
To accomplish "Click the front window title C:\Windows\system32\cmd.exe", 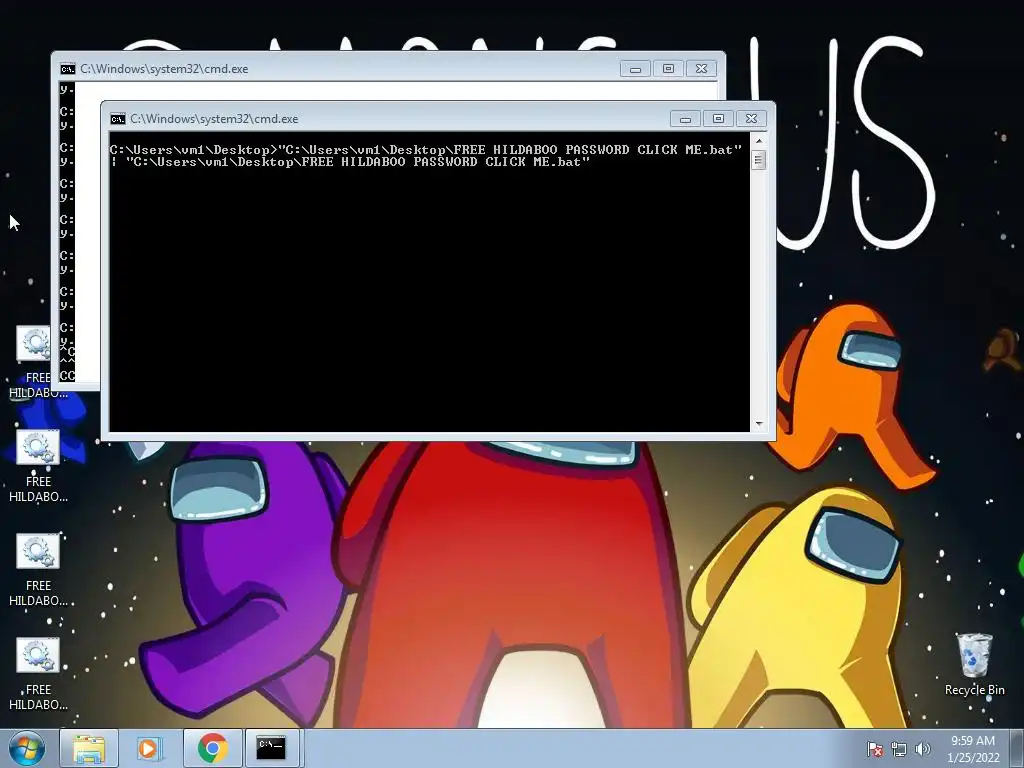I will click(214, 119).
